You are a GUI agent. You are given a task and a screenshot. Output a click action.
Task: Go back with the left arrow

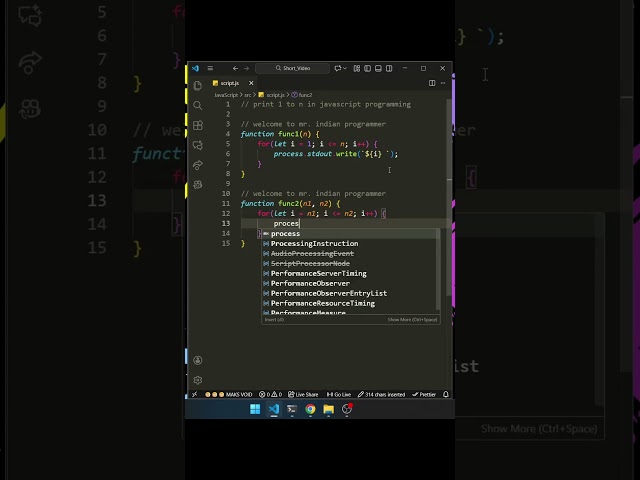(x=236, y=68)
